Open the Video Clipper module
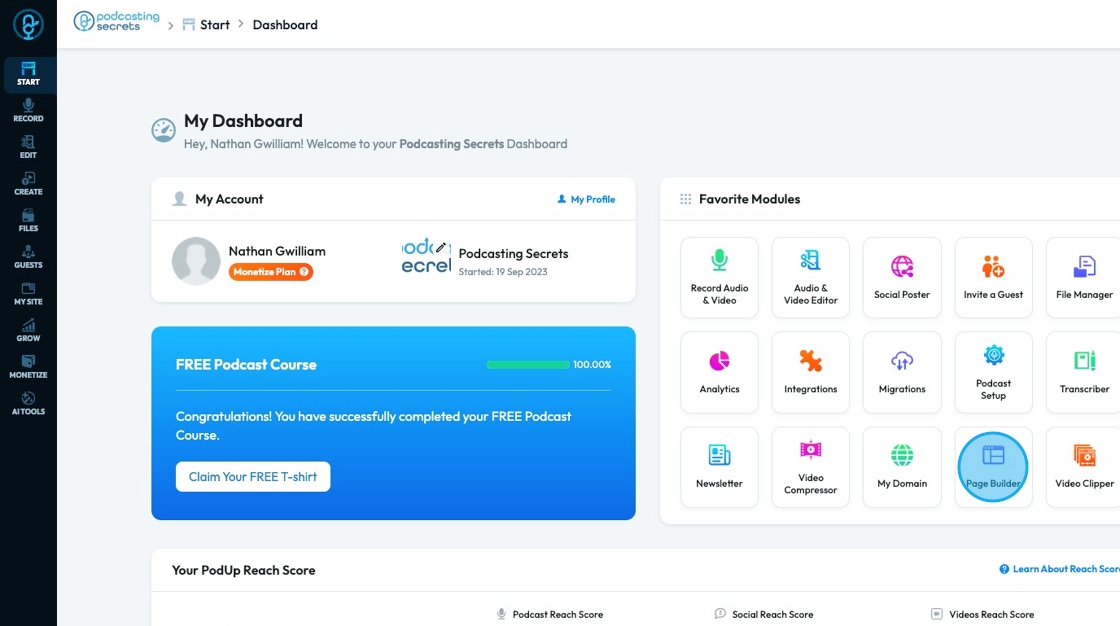Screen dimensions: 1120x626 (1084, 467)
